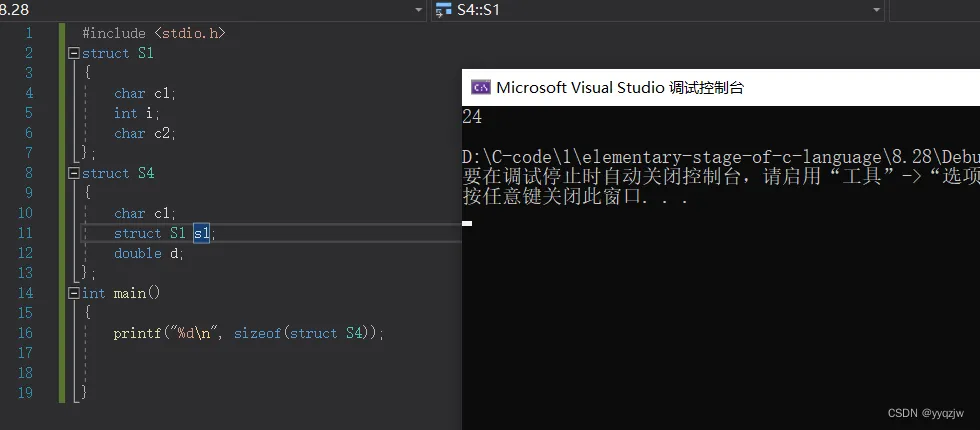Screen dimensions: 980x430
Task: Collapse the struct S1 code block
Action: [x=74, y=53]
